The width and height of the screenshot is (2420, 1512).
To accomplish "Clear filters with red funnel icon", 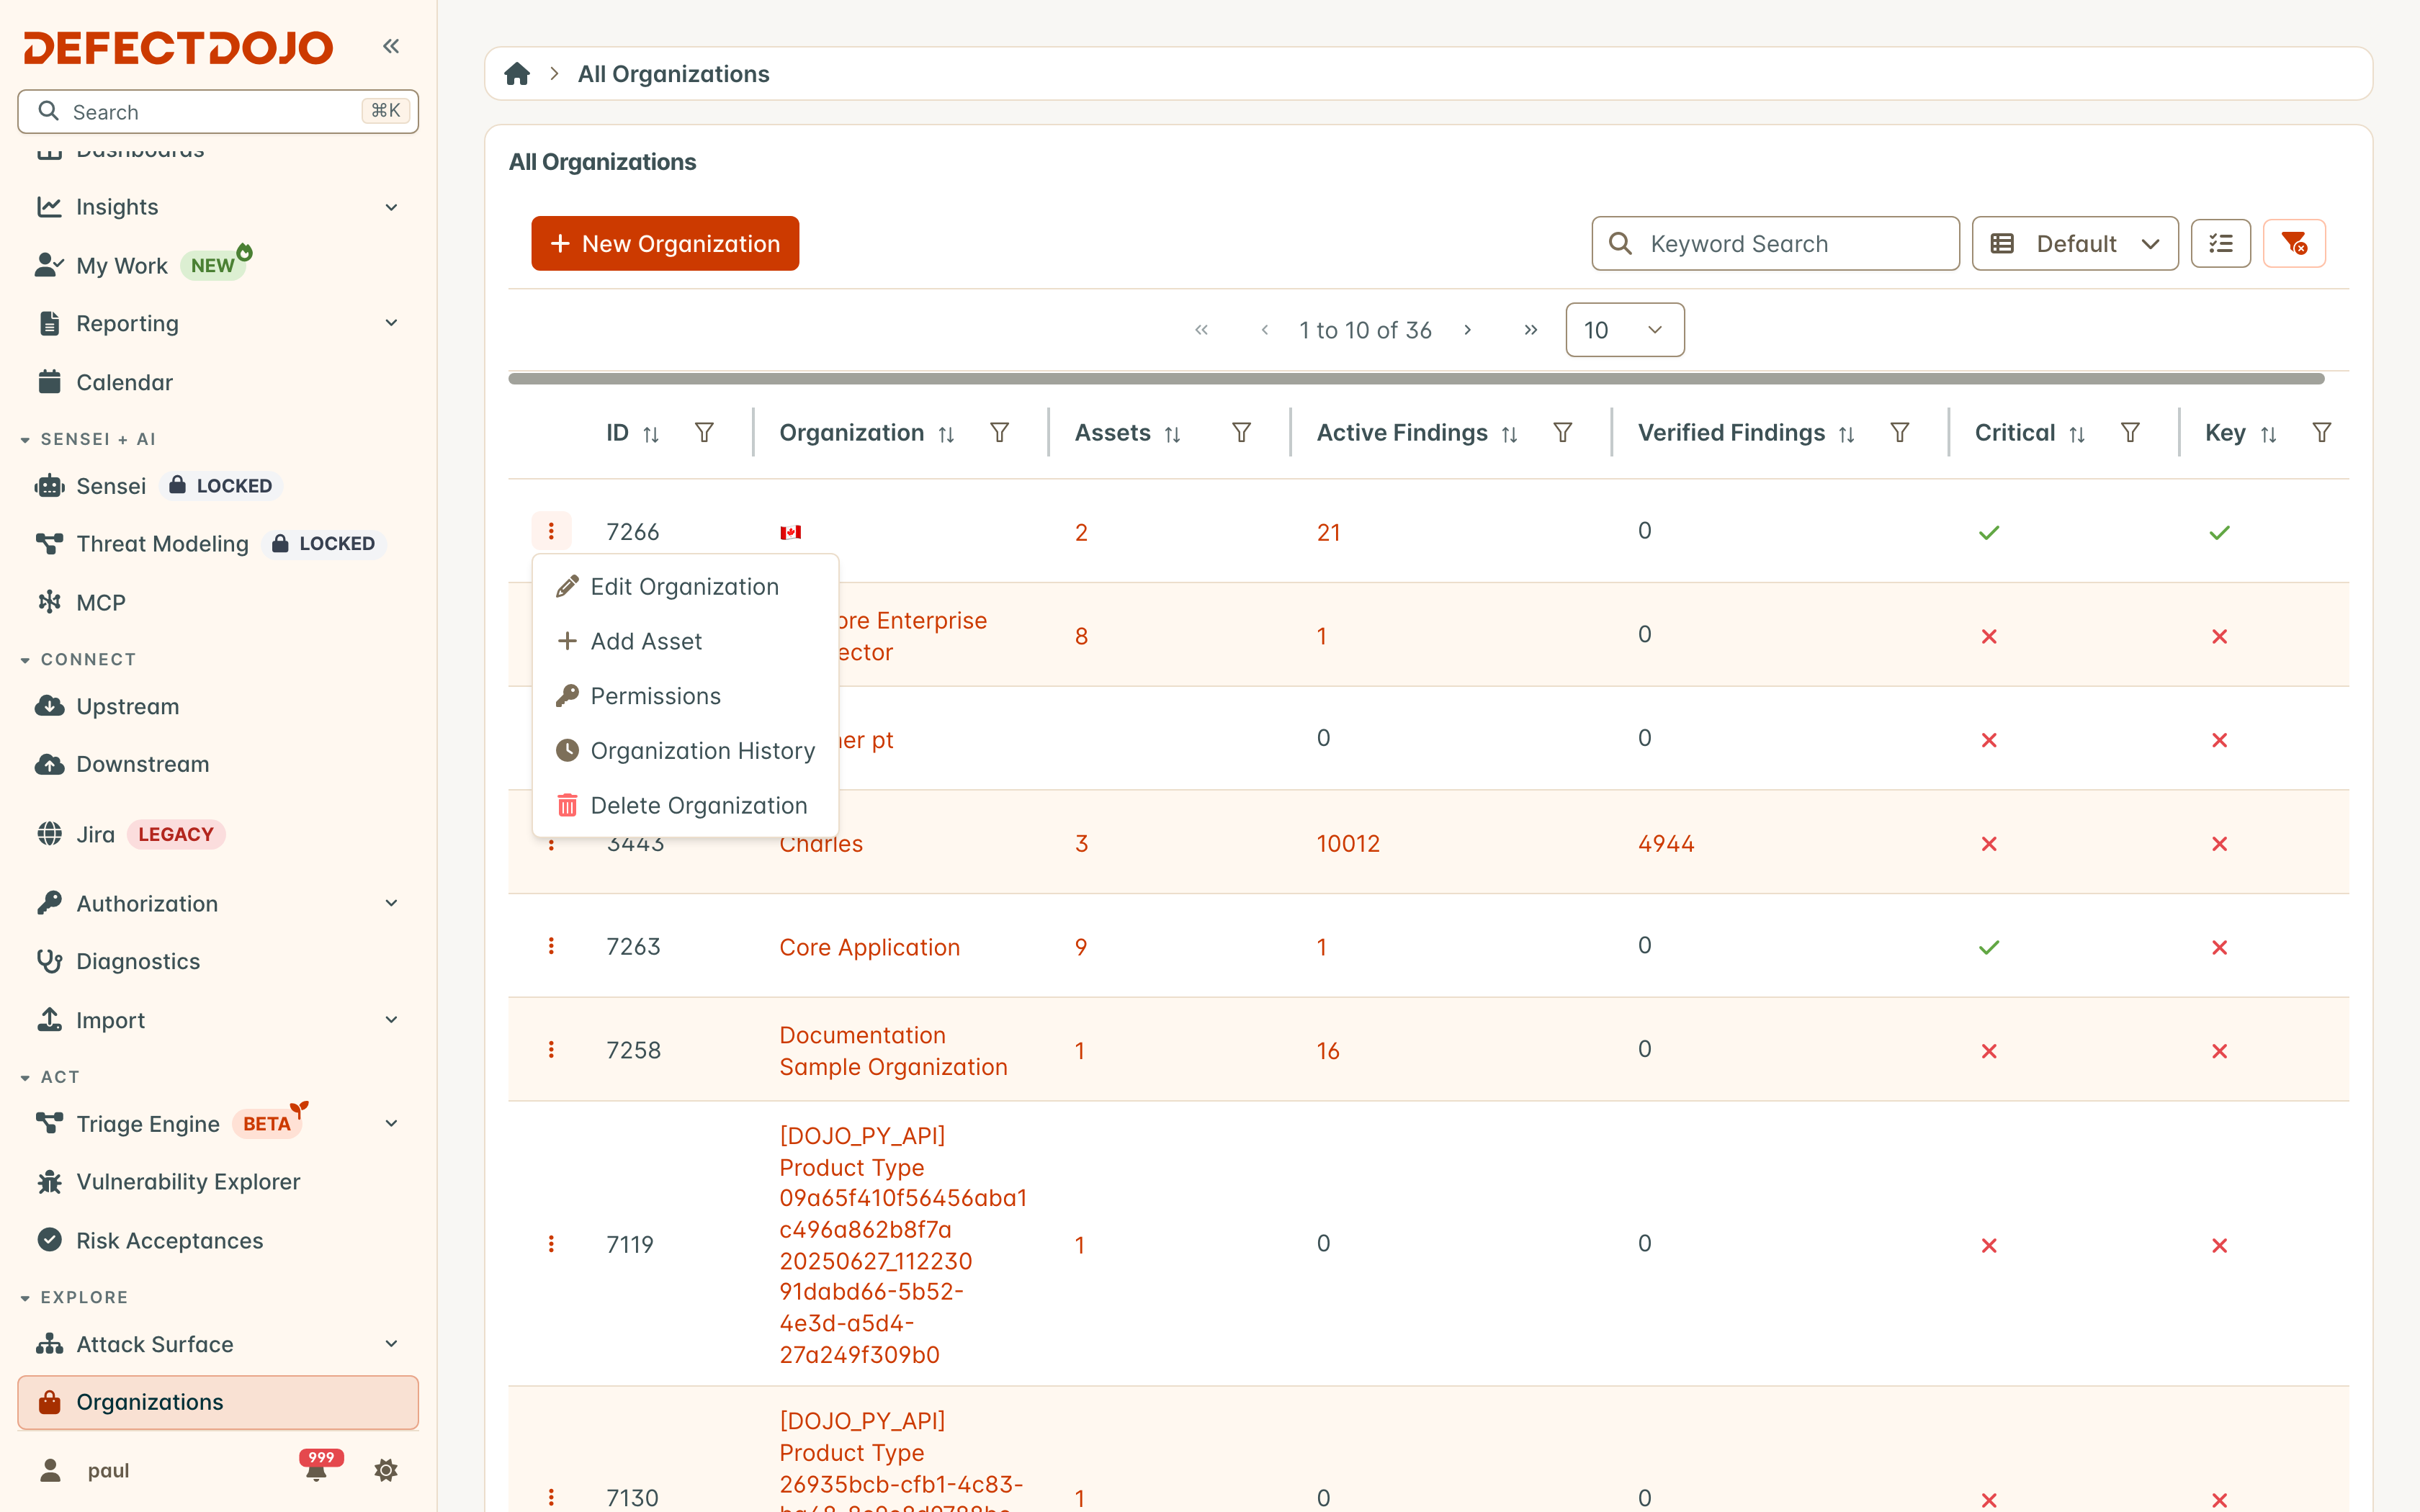I will [2294, 243].
